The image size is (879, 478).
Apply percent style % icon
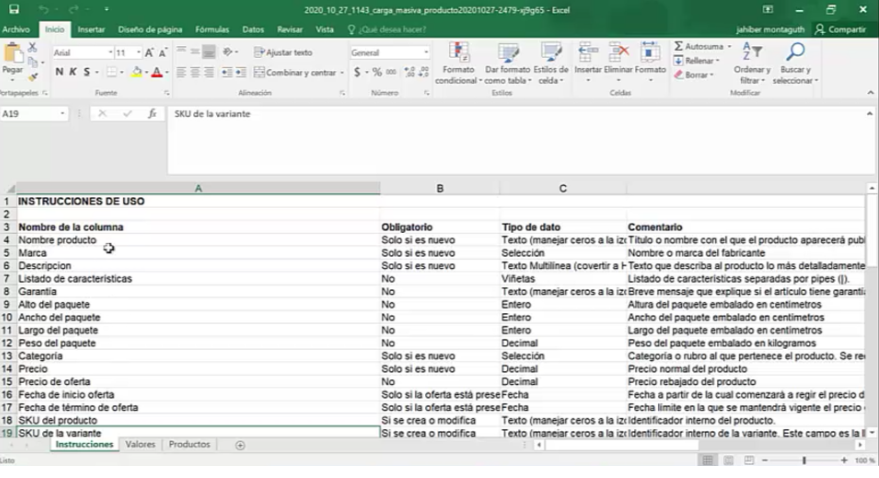click(x=377, y=72)
